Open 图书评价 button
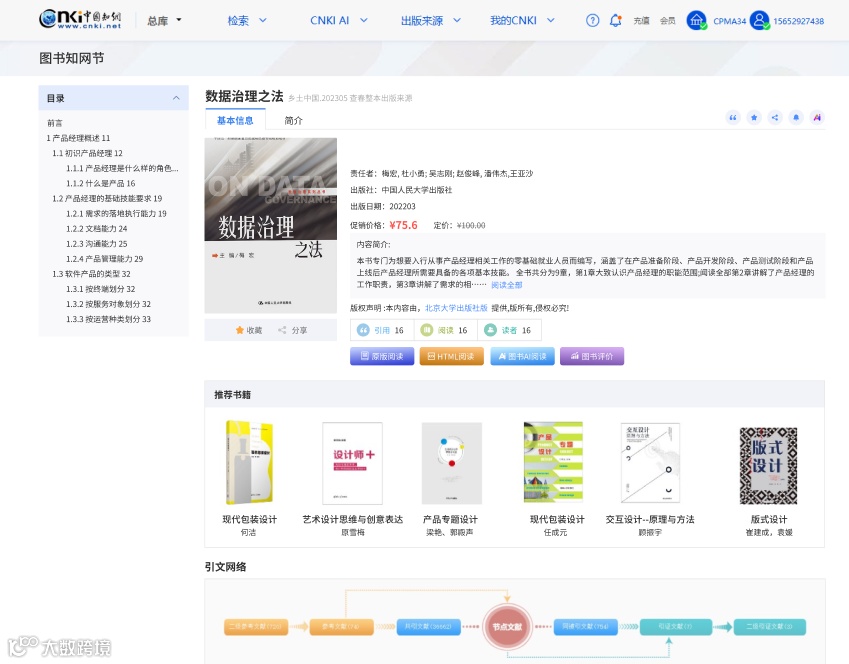849x664 pixels. tap(592, 356)
